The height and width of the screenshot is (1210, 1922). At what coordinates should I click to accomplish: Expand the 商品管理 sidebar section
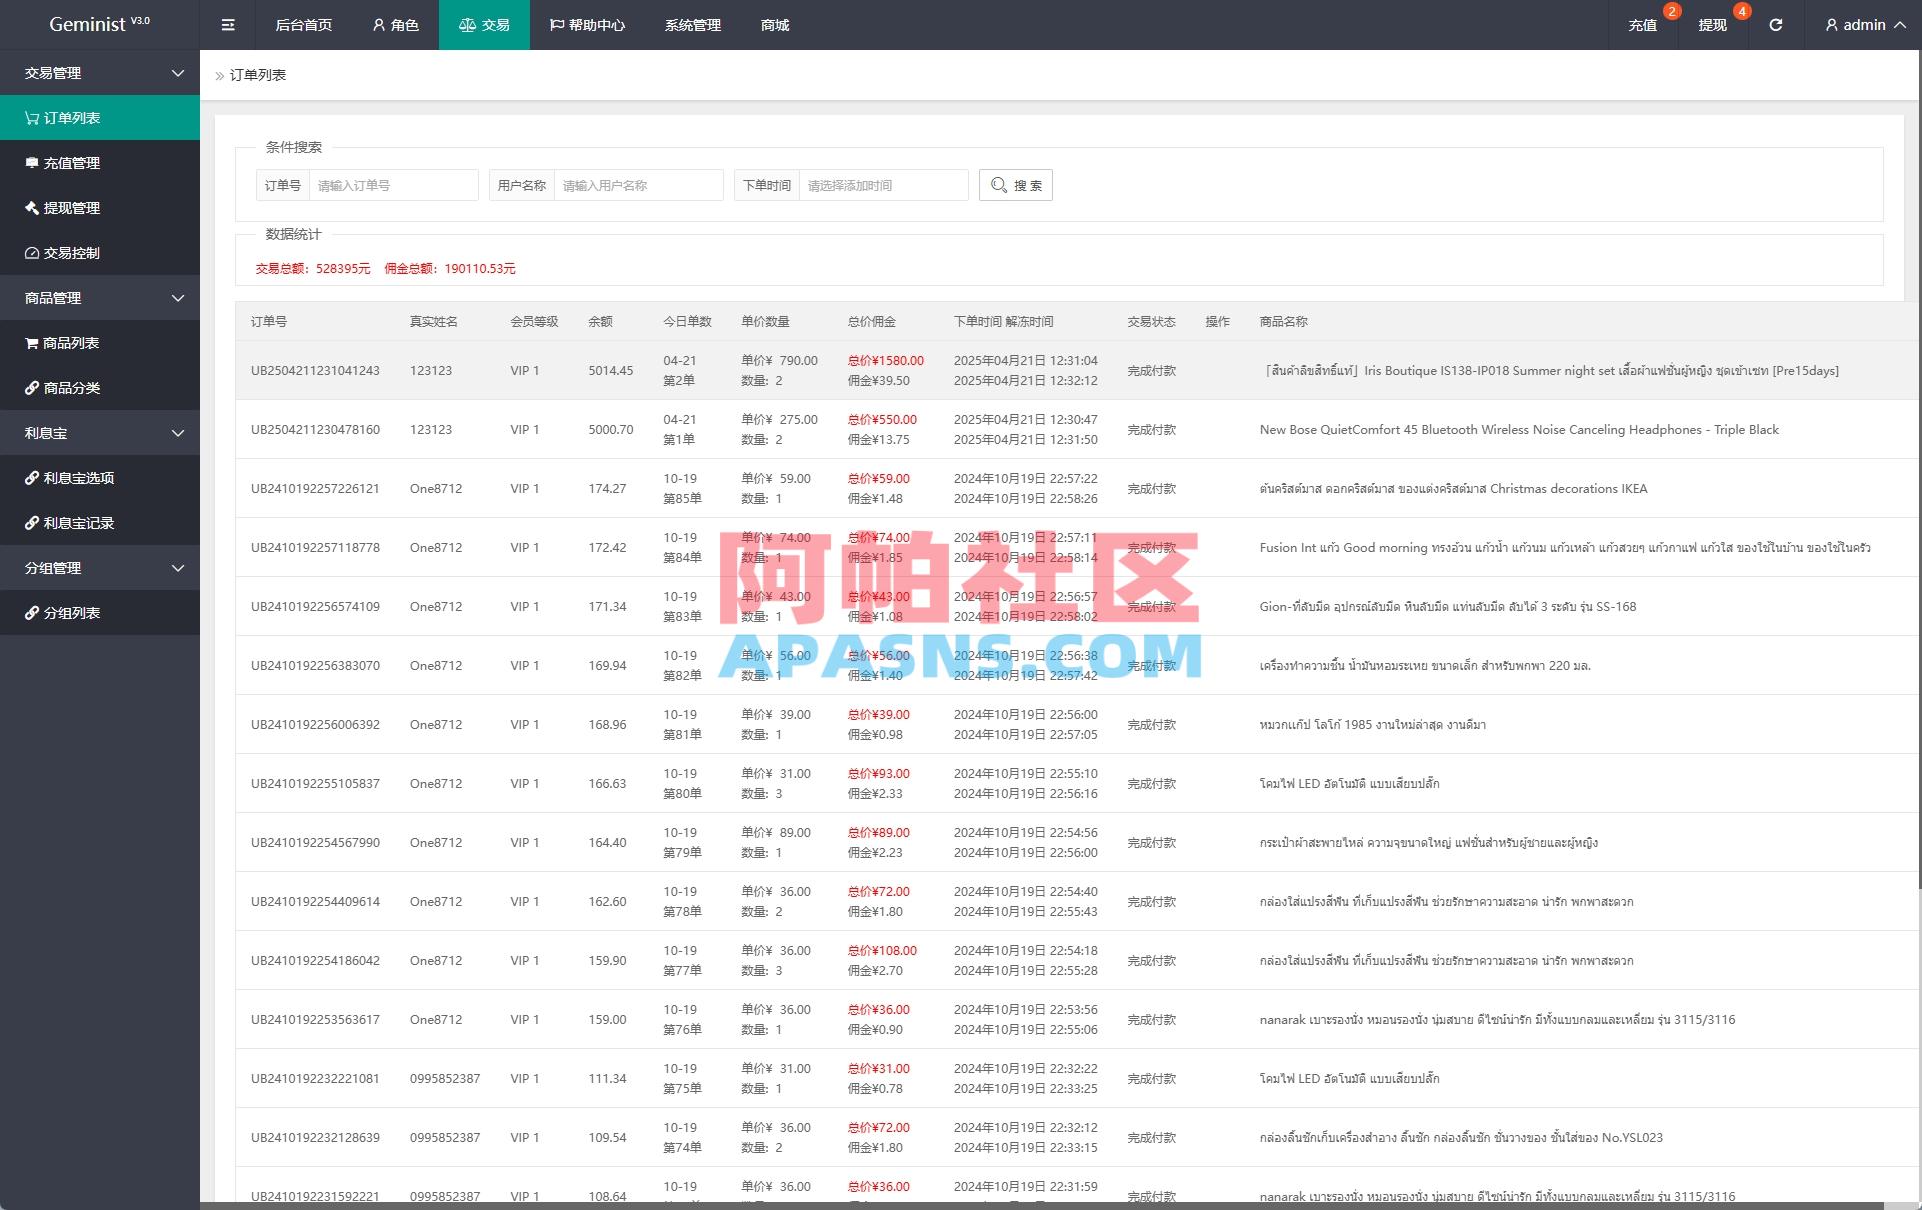(x=178, y=298)
